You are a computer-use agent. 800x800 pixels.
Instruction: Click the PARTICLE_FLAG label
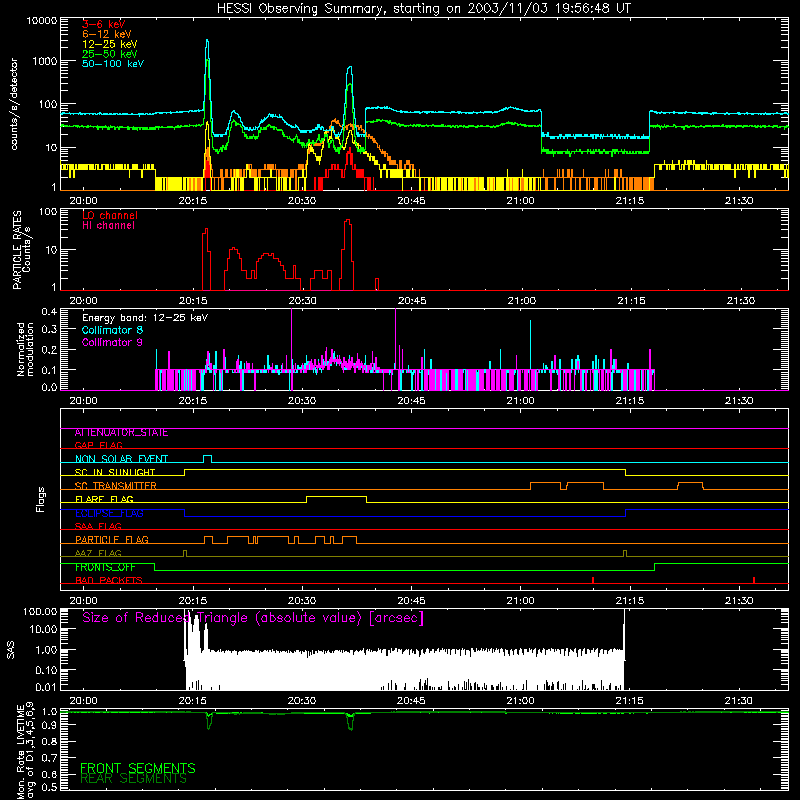(112, 540)
